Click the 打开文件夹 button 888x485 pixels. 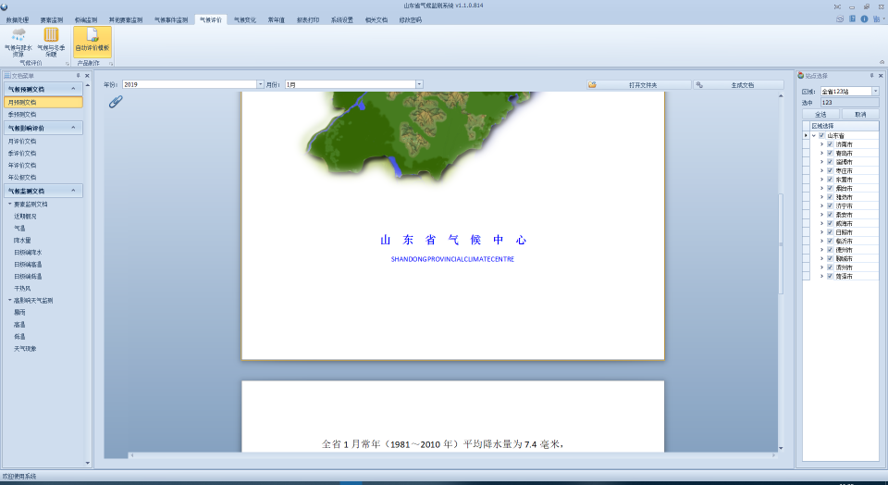coord(643,85)
